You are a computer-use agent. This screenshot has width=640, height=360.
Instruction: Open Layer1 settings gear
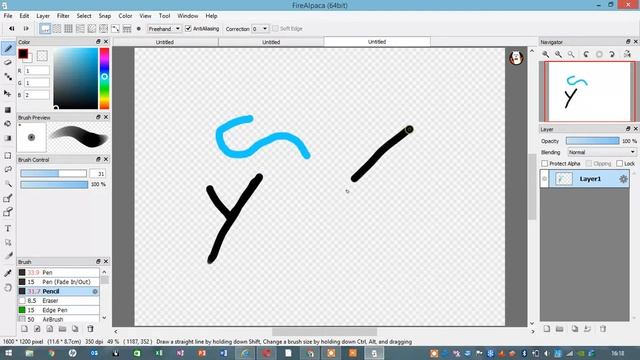(x=623, y=179)
